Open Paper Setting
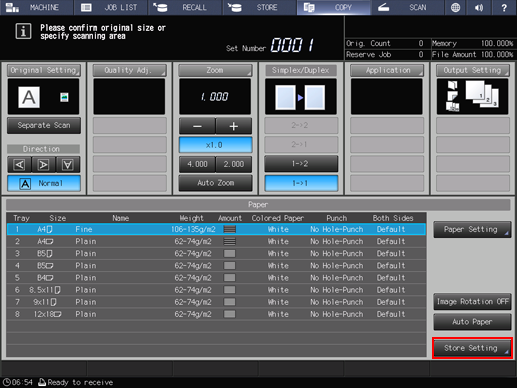This screenshot has height=388, width=517. pos(472,229)
